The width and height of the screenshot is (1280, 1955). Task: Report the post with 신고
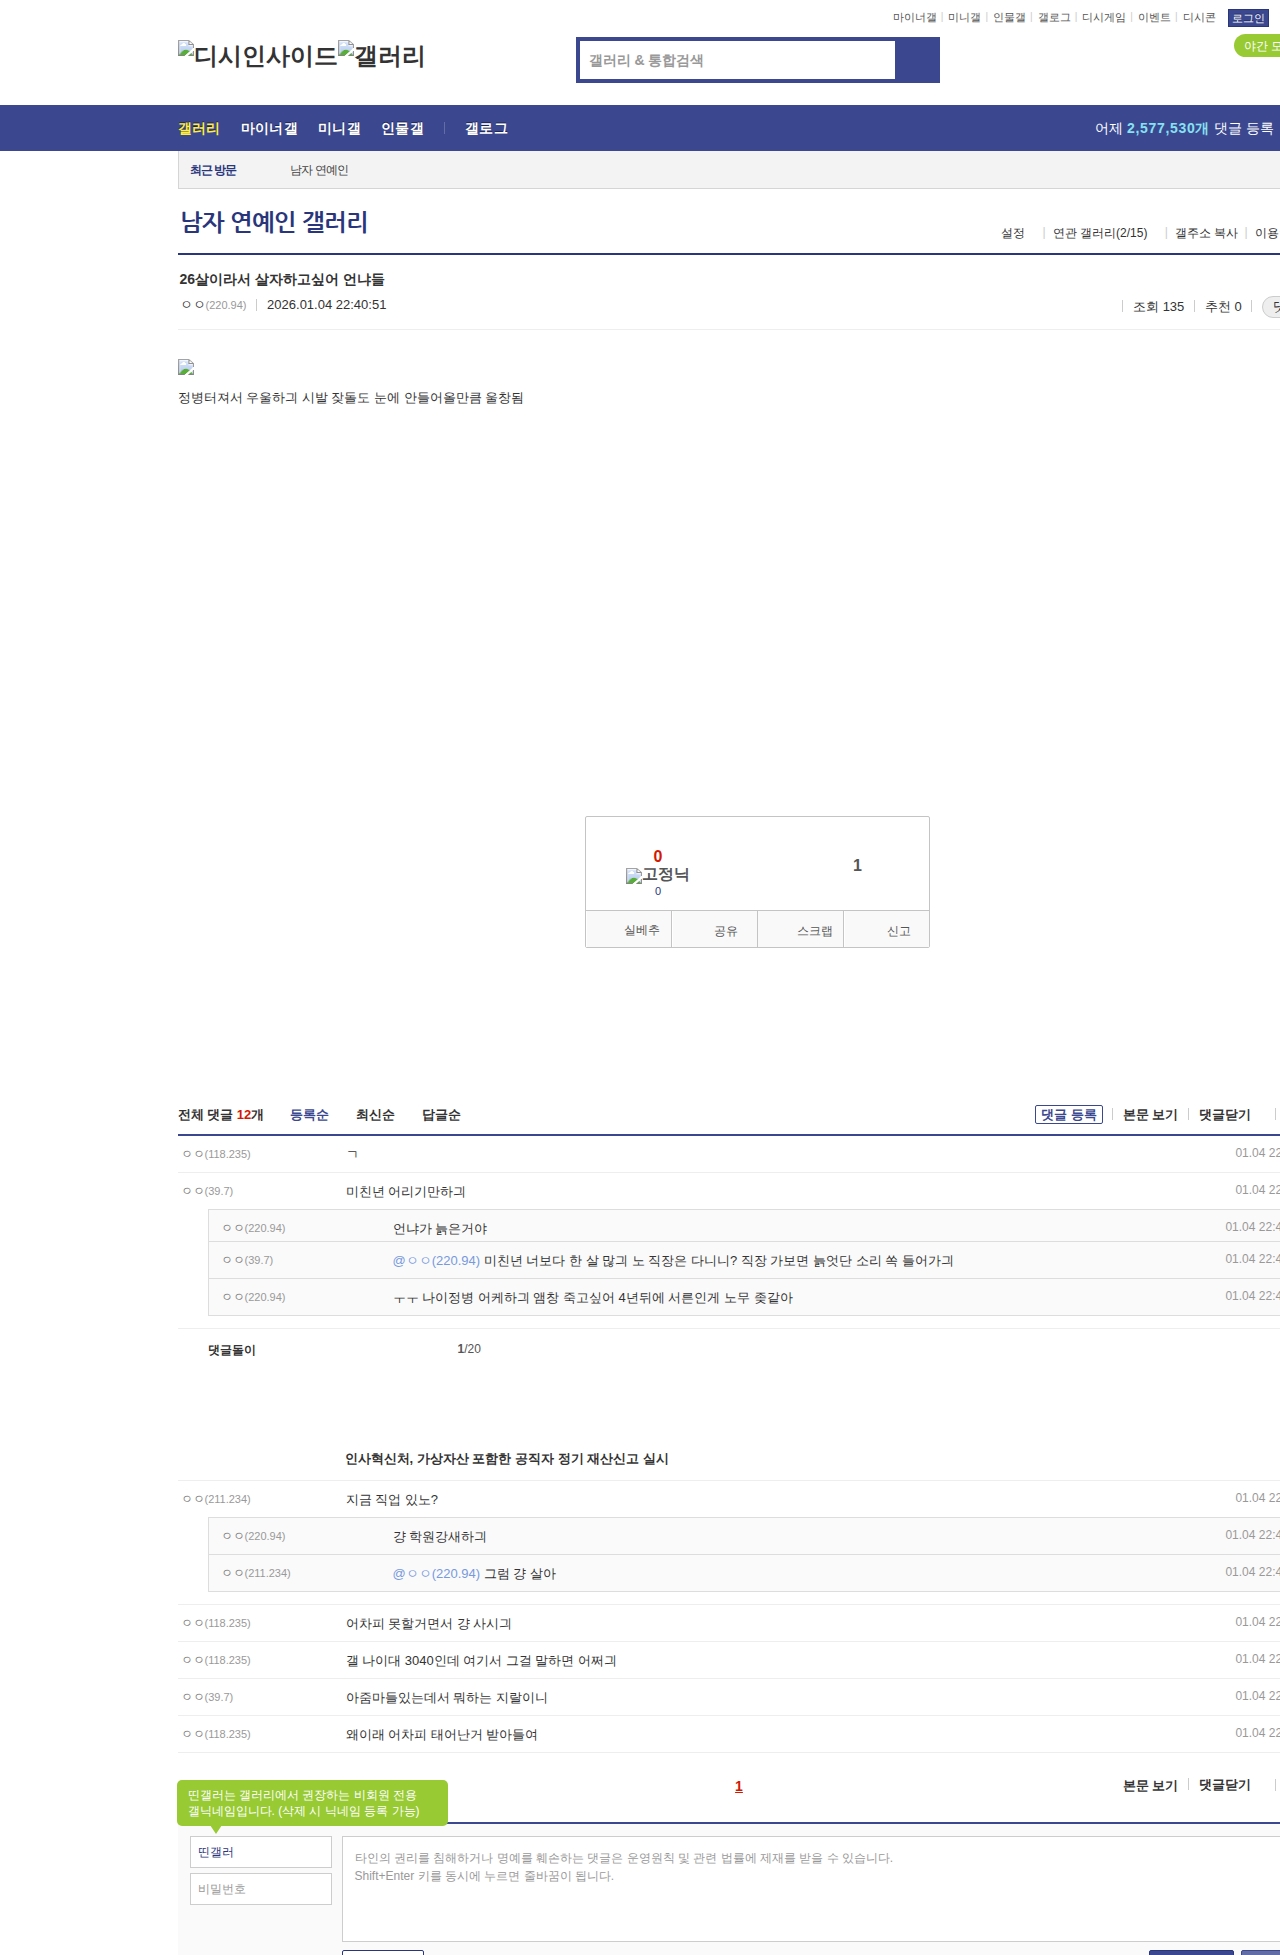tap(898, 931)
